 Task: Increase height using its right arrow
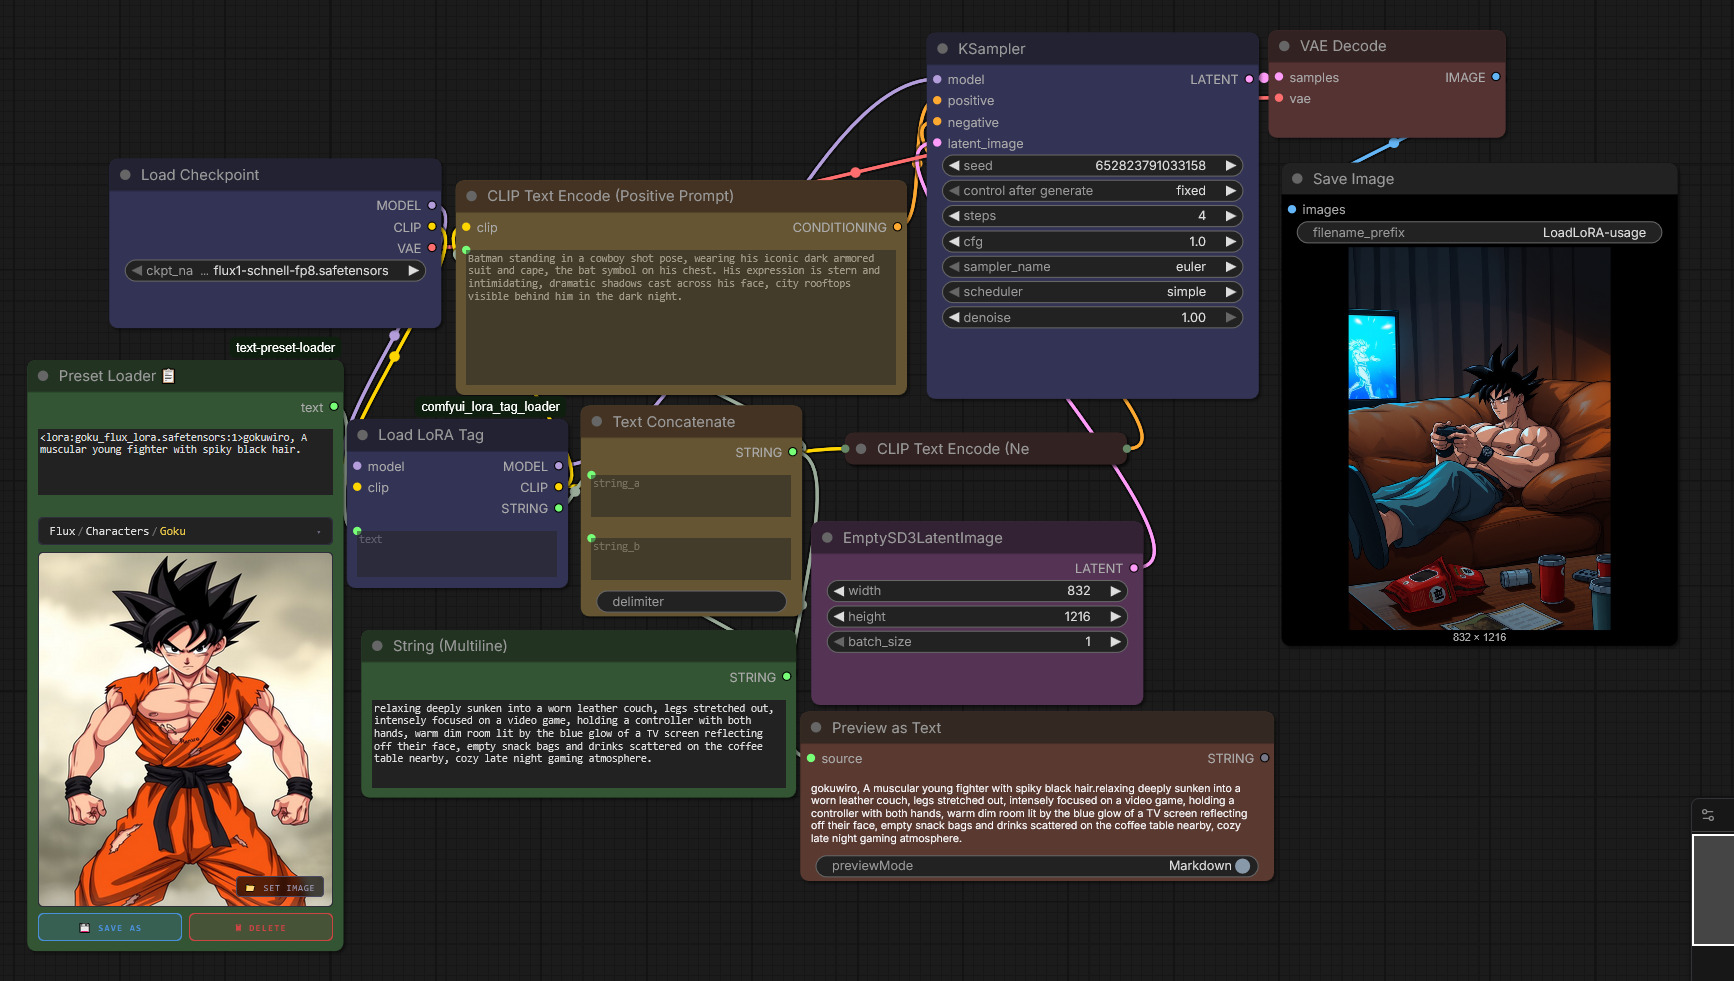click(1115, 617)
